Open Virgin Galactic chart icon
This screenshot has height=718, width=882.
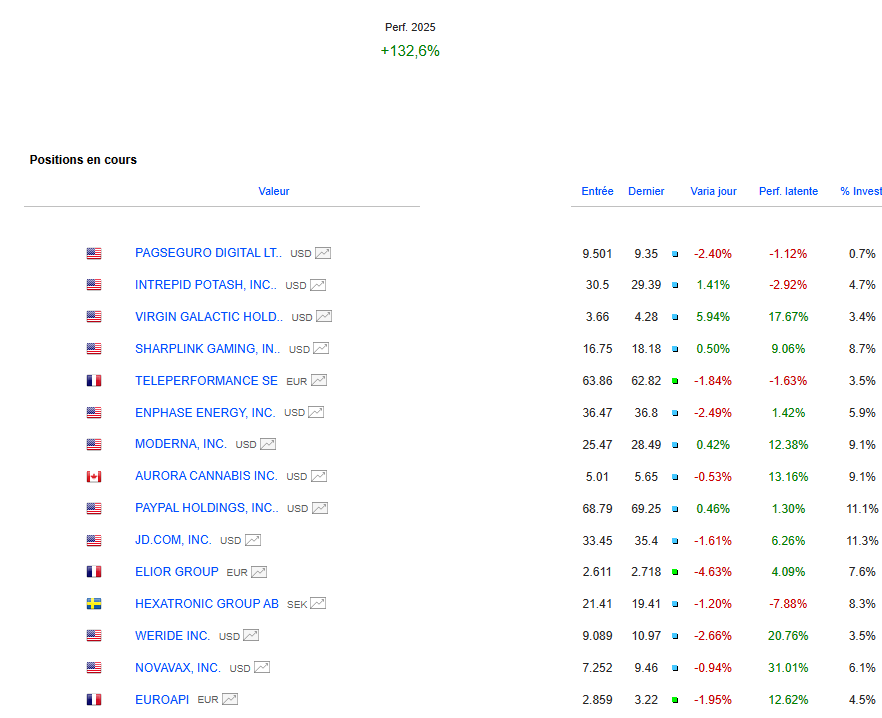324,317
